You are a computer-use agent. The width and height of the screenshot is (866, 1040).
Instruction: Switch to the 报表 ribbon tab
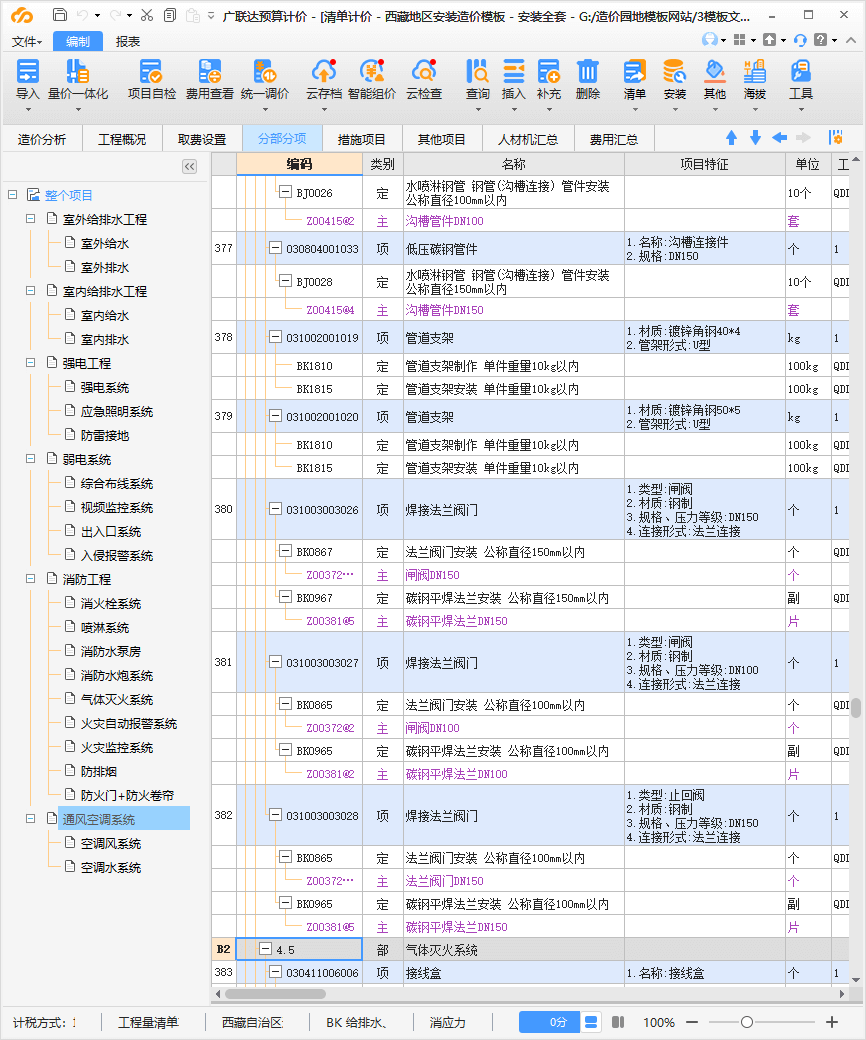(128, 41)
